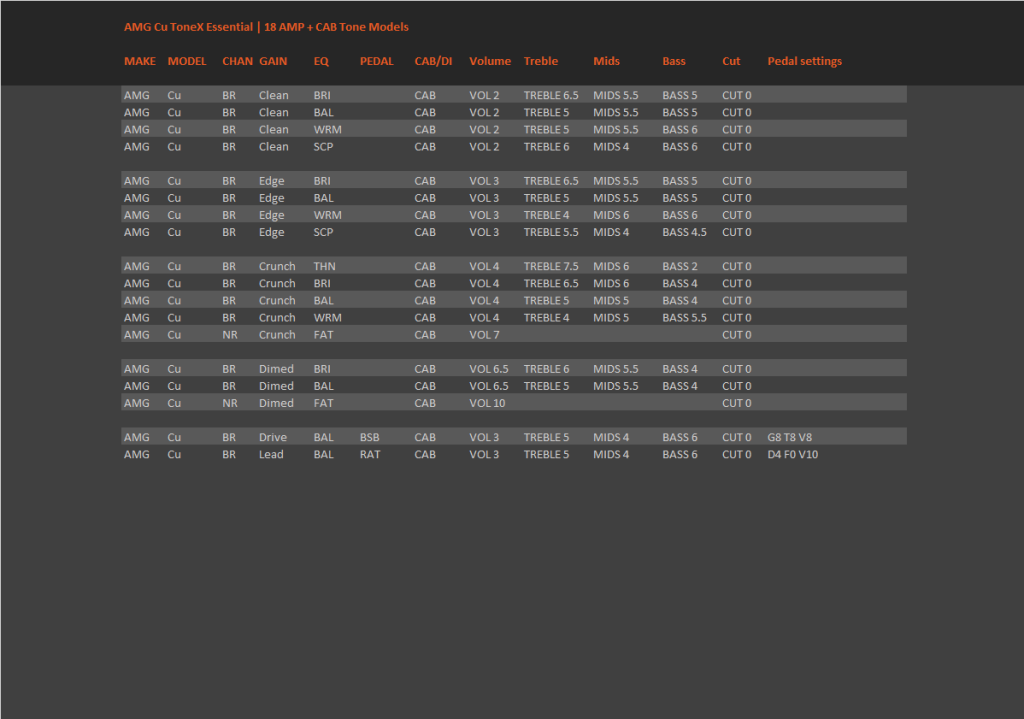Click NR in the Crunch FAT row
Screen dimensions: 1024x719
click(x=230, y=334)
